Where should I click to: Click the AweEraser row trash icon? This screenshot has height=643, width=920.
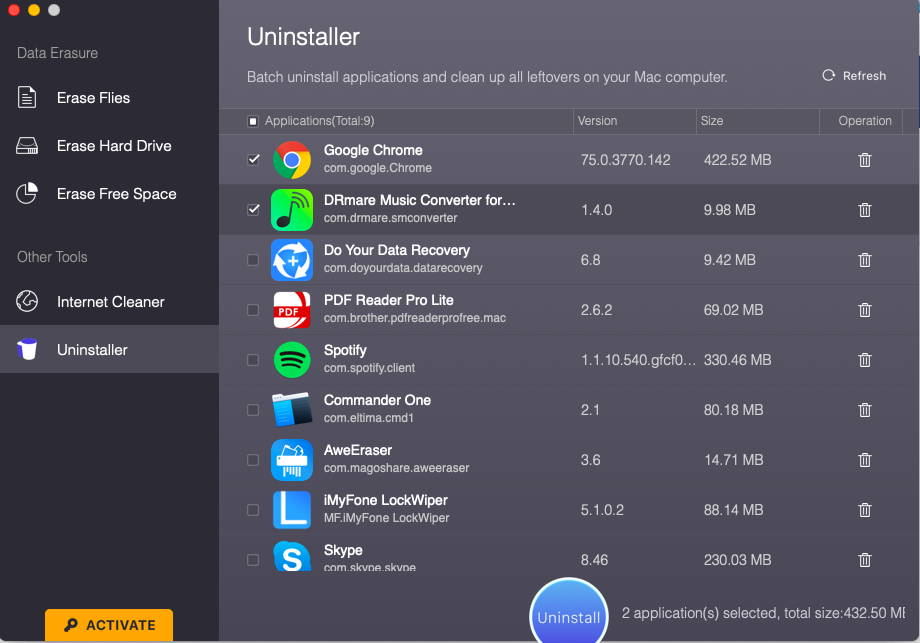(865, 459)
